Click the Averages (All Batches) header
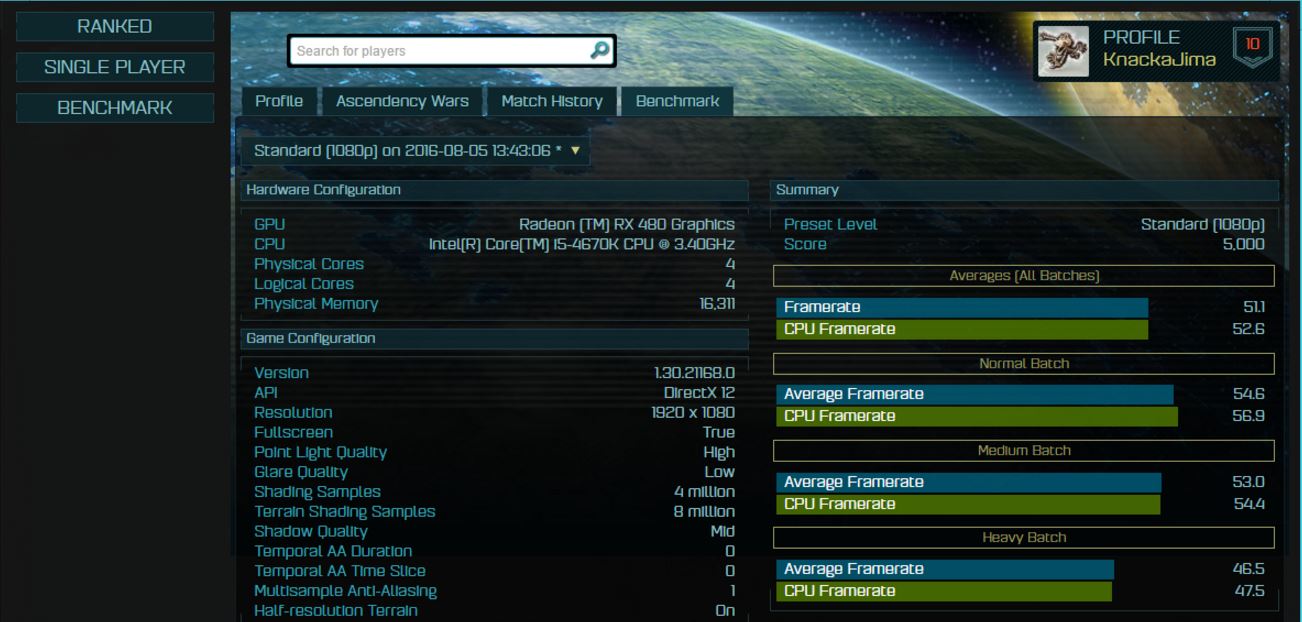 1024,276
